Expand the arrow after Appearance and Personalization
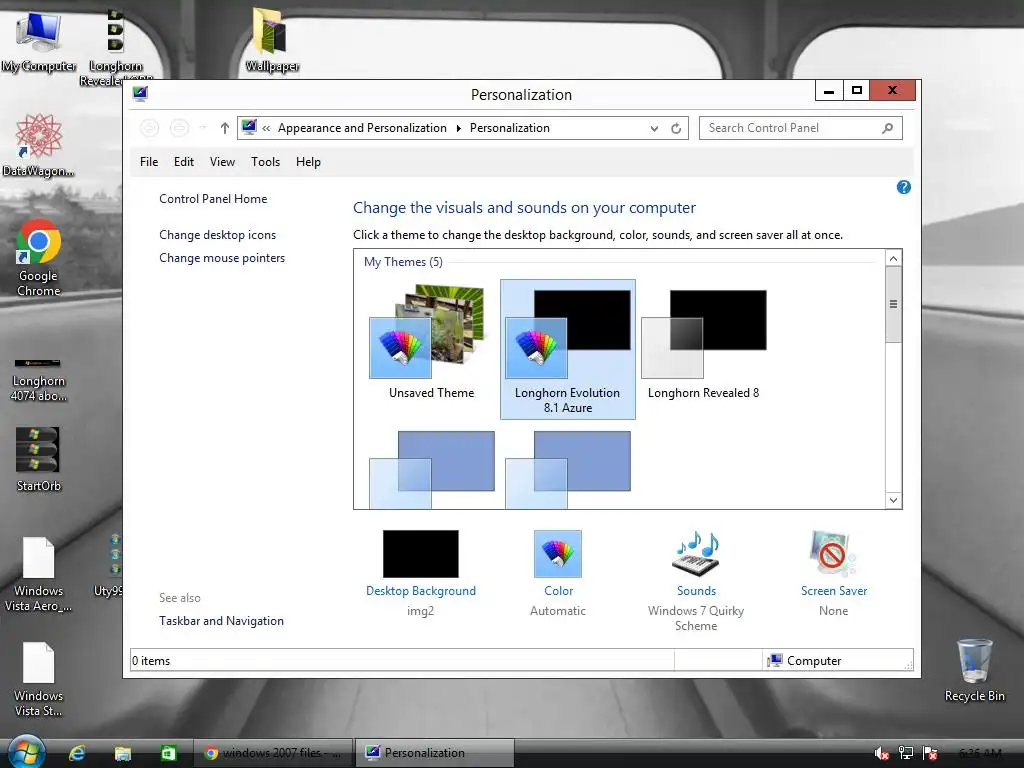This screenshot has height=768, width=1024. [458, 128]
